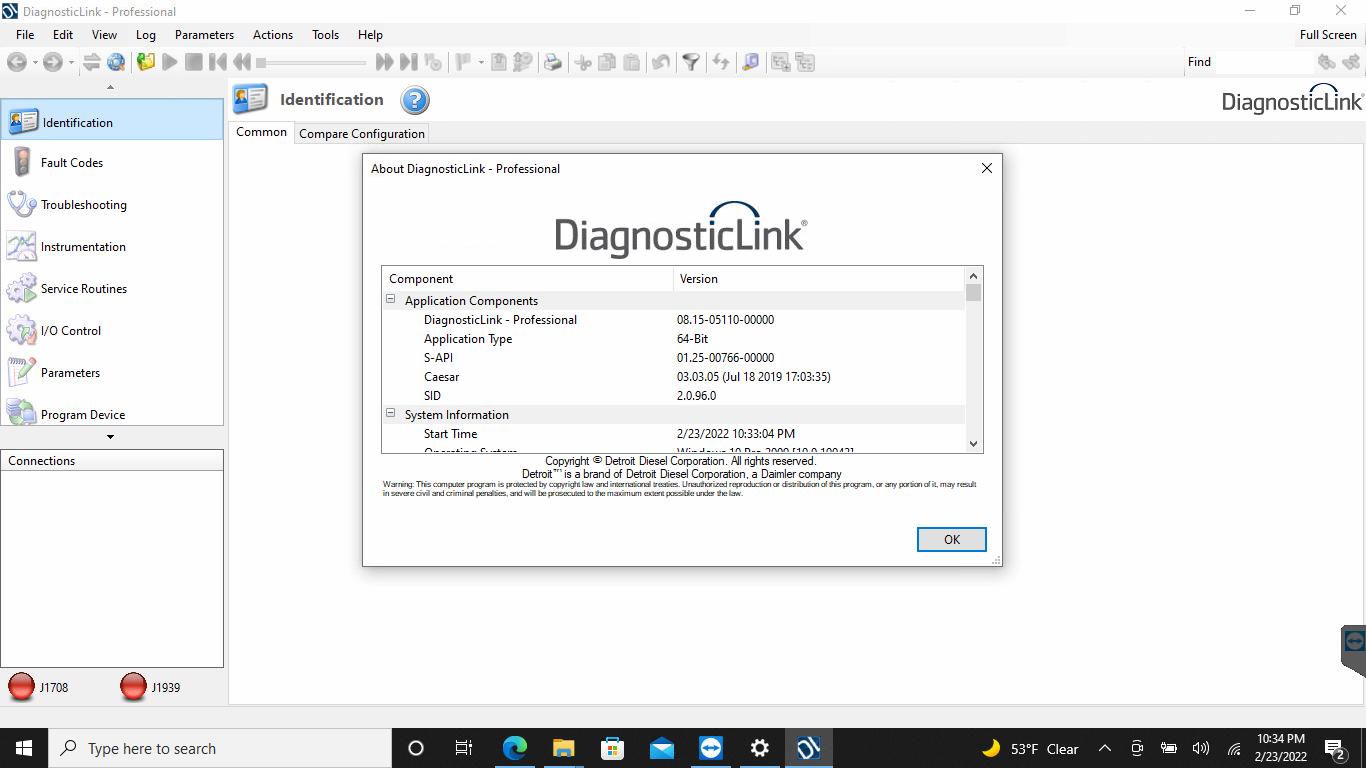Click the log playback position slider
This screenshot has height=768, width=1366.
pos(311,62)
